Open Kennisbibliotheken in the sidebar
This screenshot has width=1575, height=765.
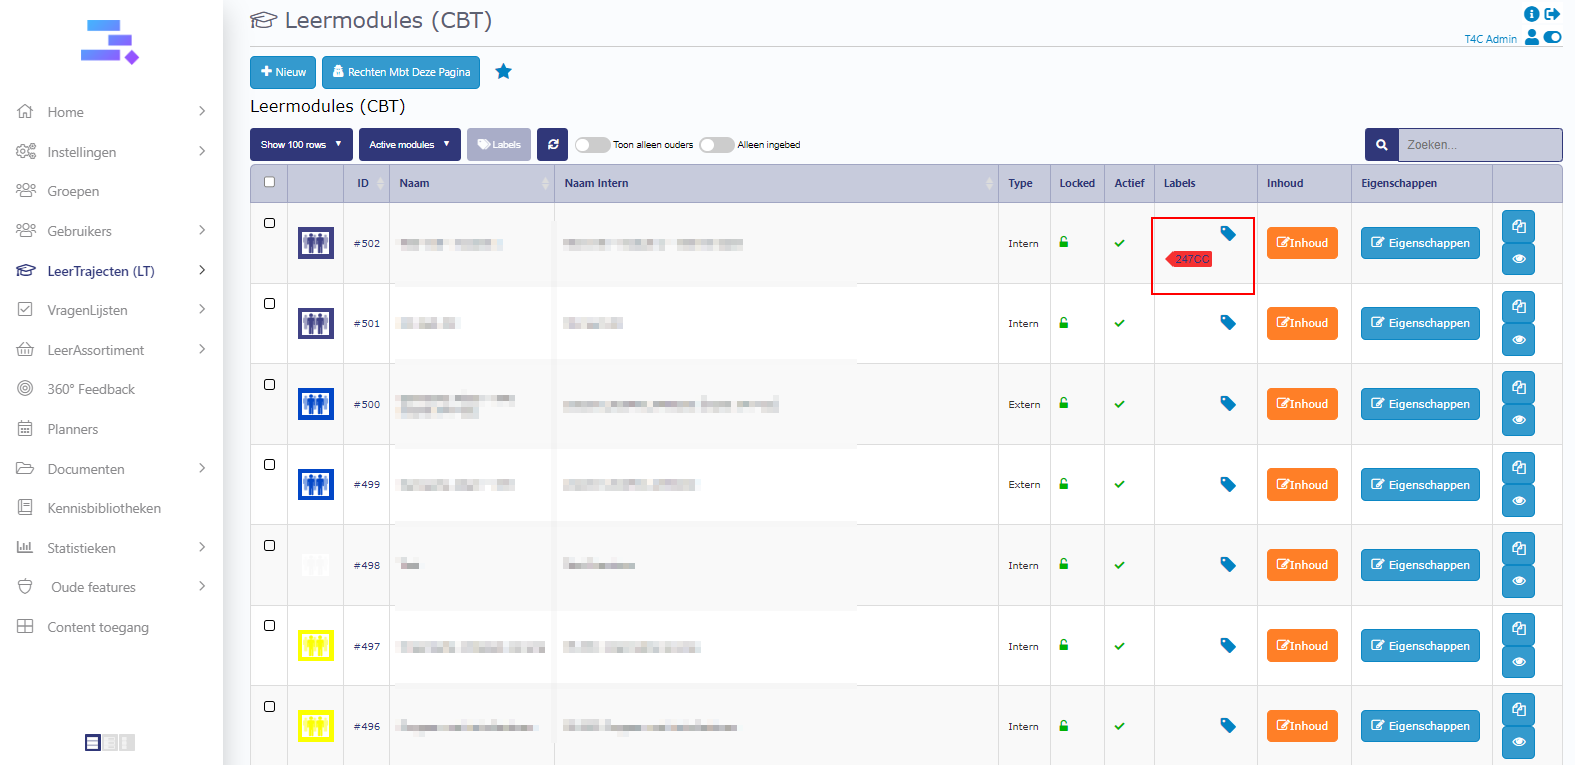[x=104, y=508]
